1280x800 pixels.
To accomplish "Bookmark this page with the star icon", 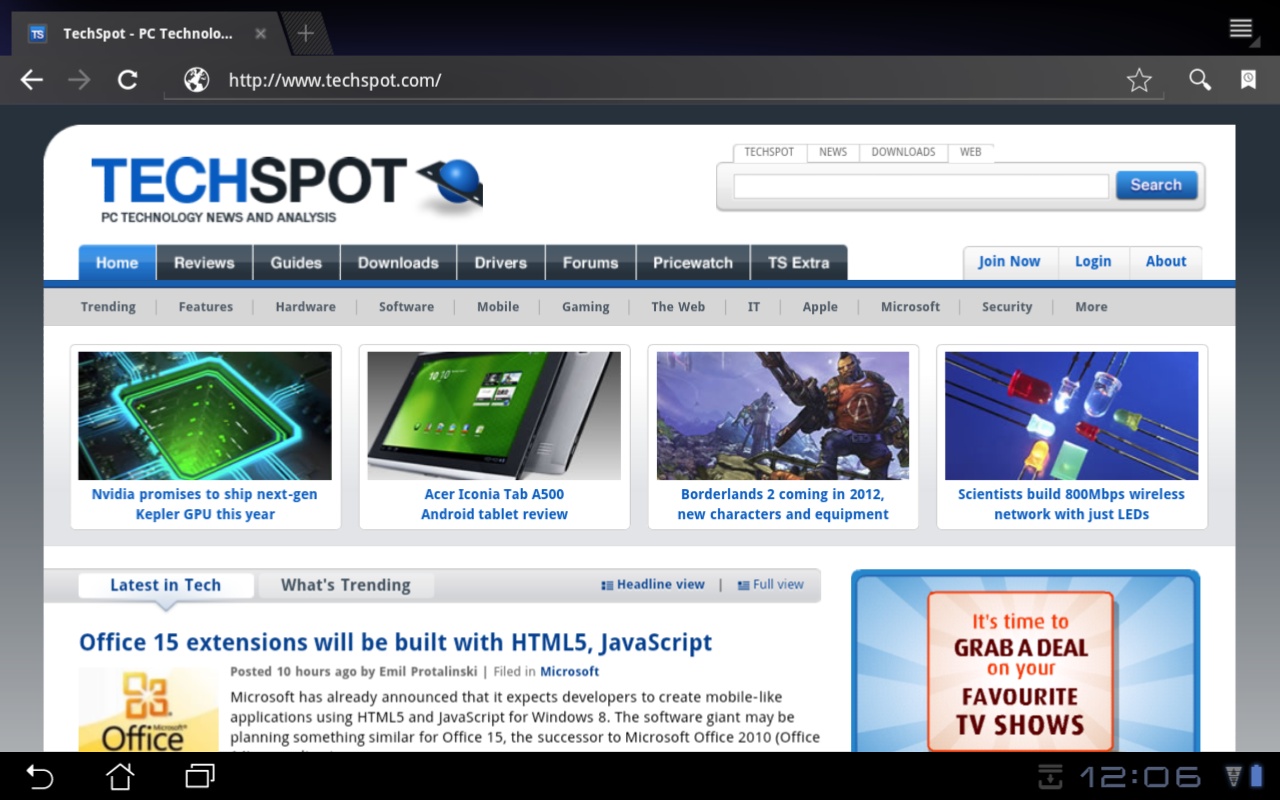I will (x=1139, y=80).
